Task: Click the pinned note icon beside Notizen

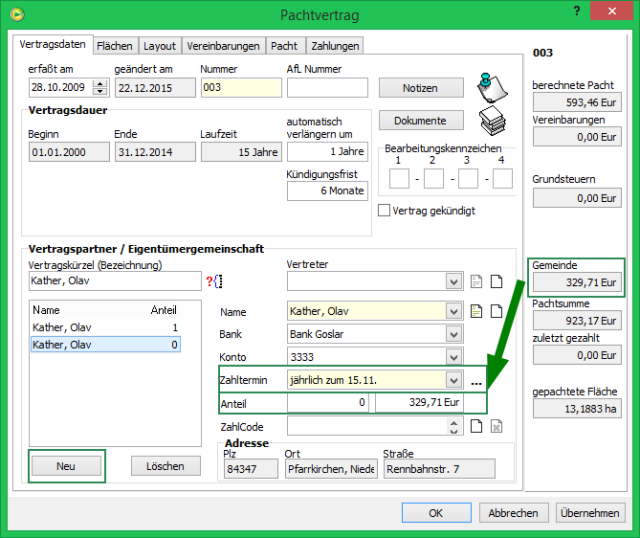Action: (x=490, y=88)
